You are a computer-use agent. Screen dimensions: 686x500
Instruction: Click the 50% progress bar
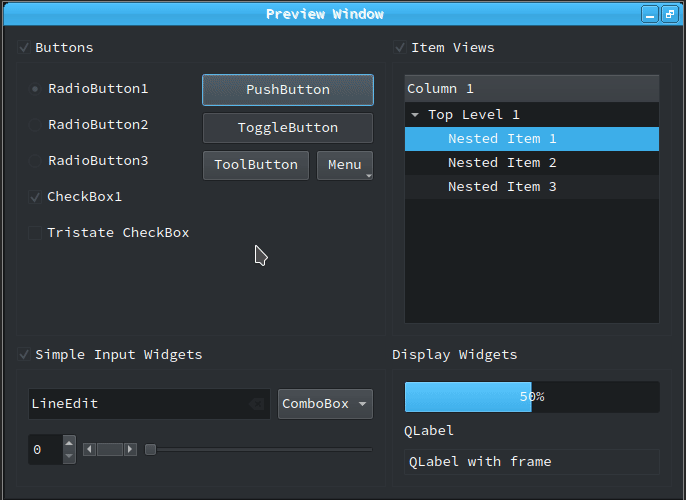pos(532,397)
